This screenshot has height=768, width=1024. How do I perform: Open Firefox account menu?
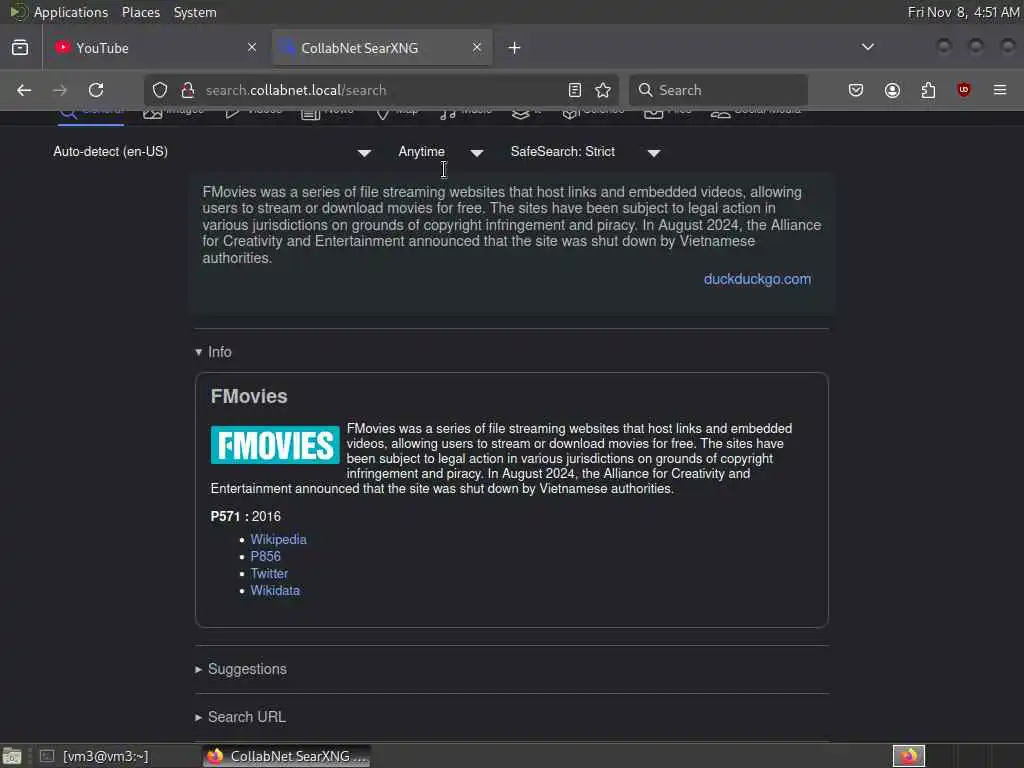click(x=892, y=90)
